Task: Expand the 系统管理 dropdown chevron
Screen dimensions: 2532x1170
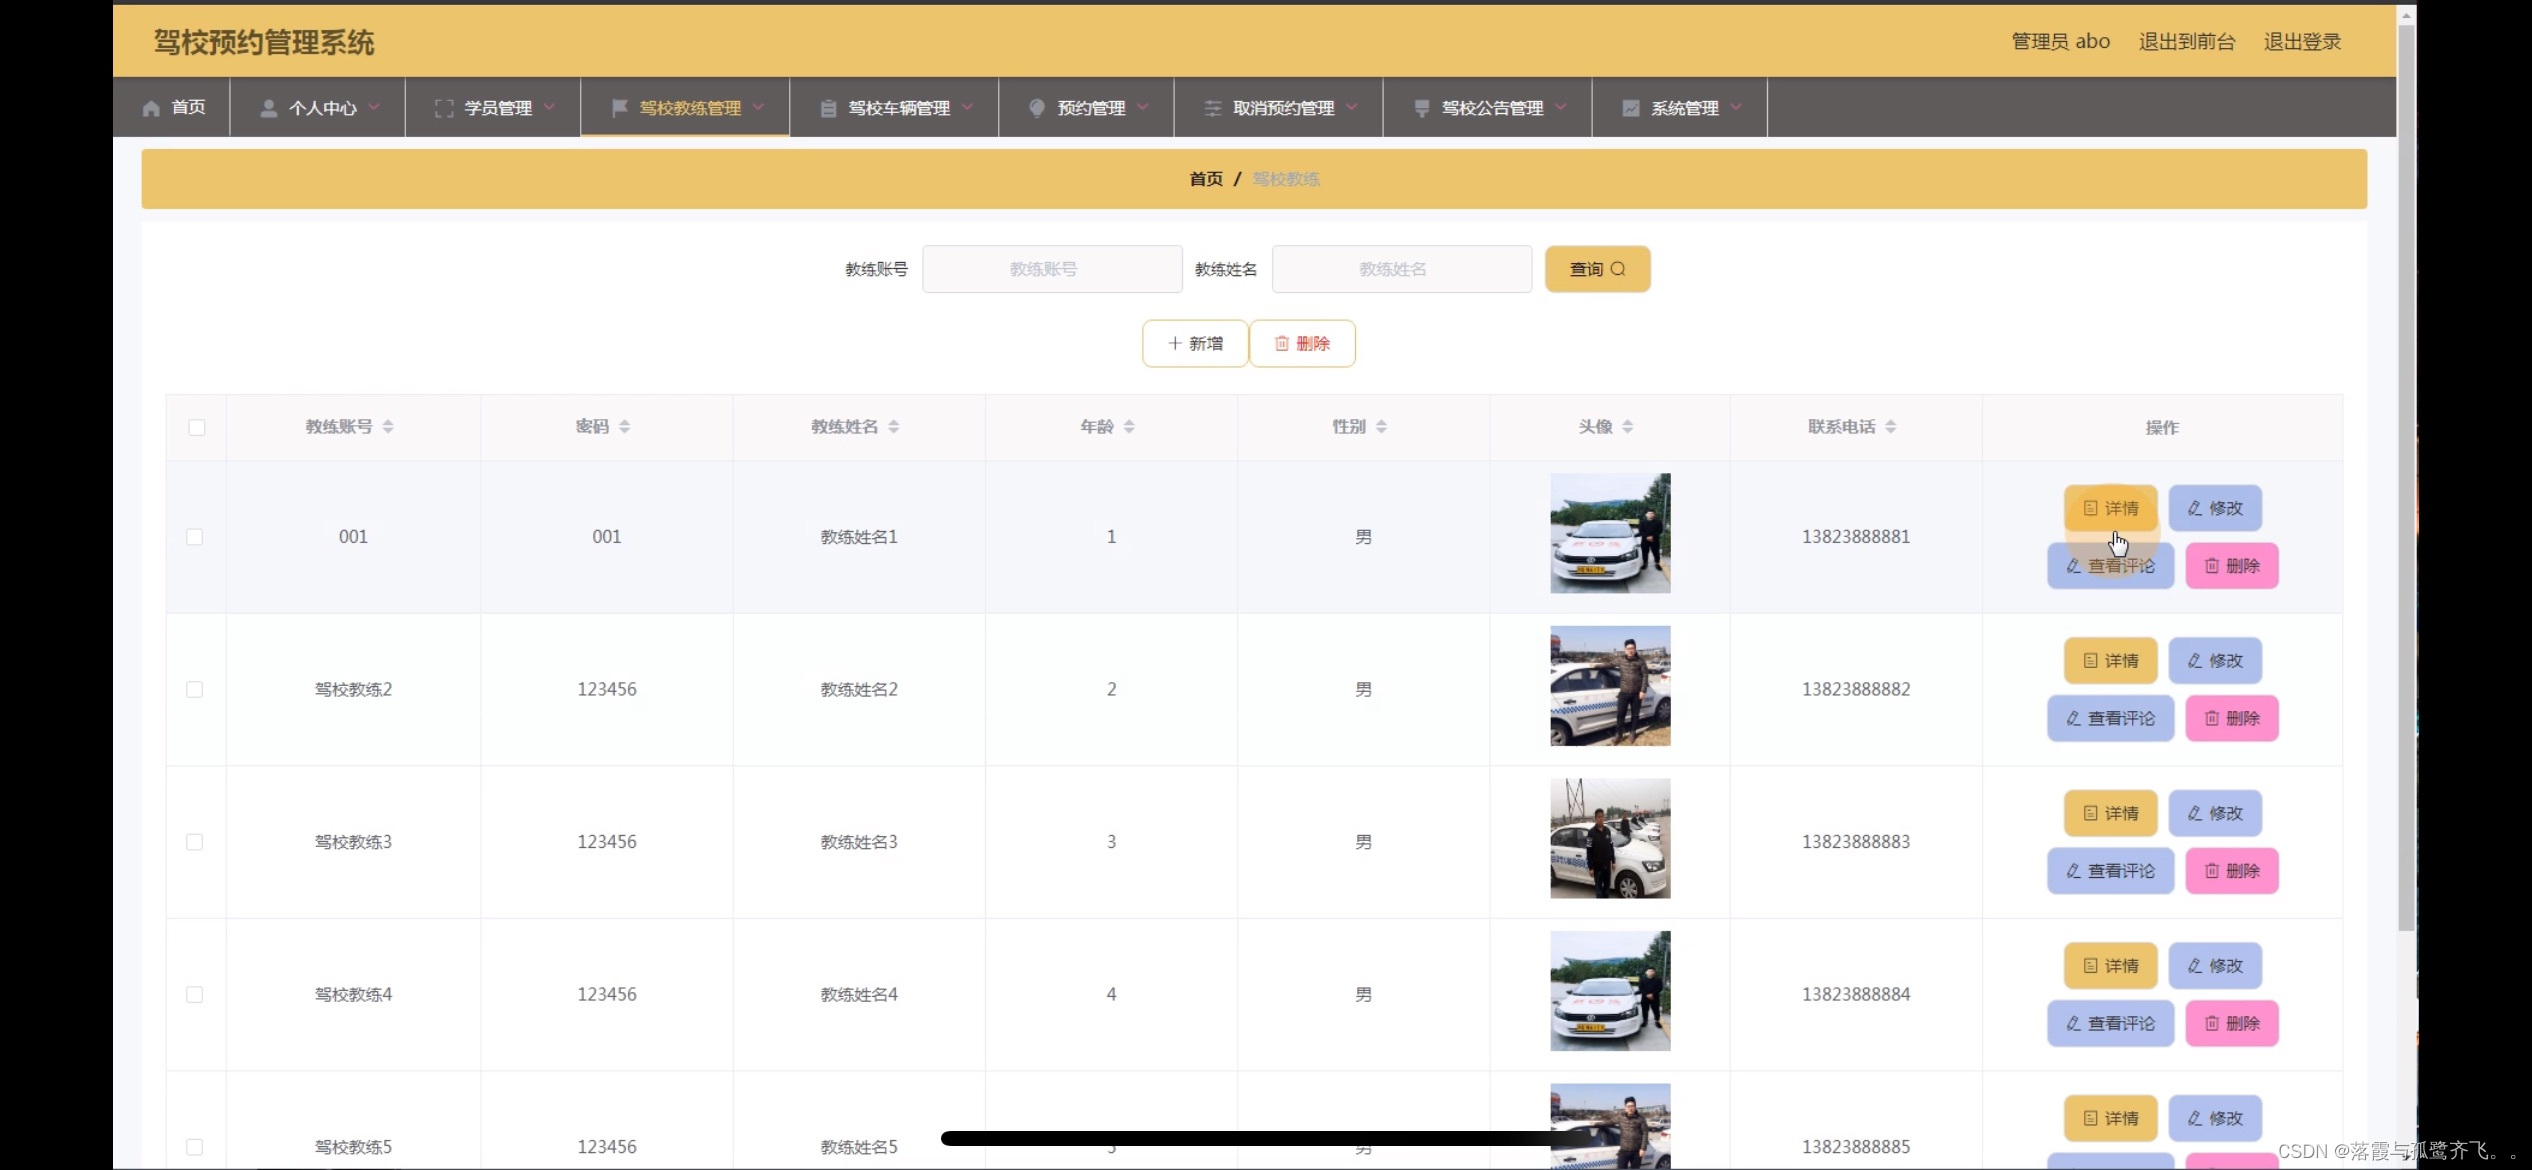Action: tap(1736, 106)
